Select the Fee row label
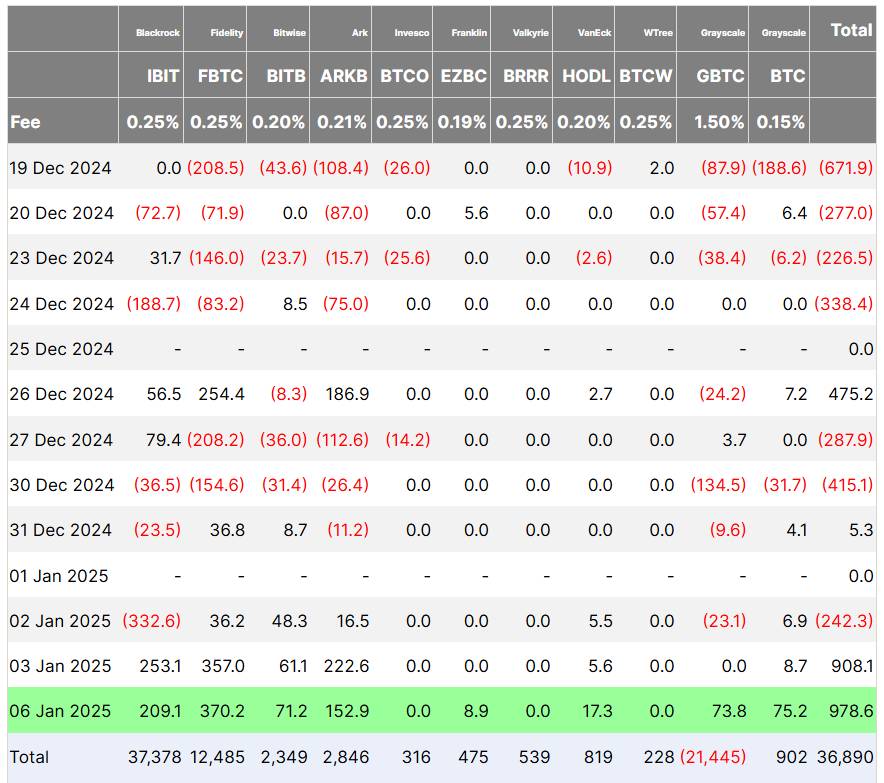 (x=25, y=122)
